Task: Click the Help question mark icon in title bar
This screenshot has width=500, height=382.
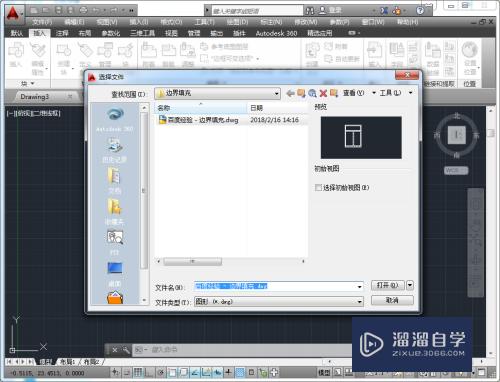Action: (420, 10)
